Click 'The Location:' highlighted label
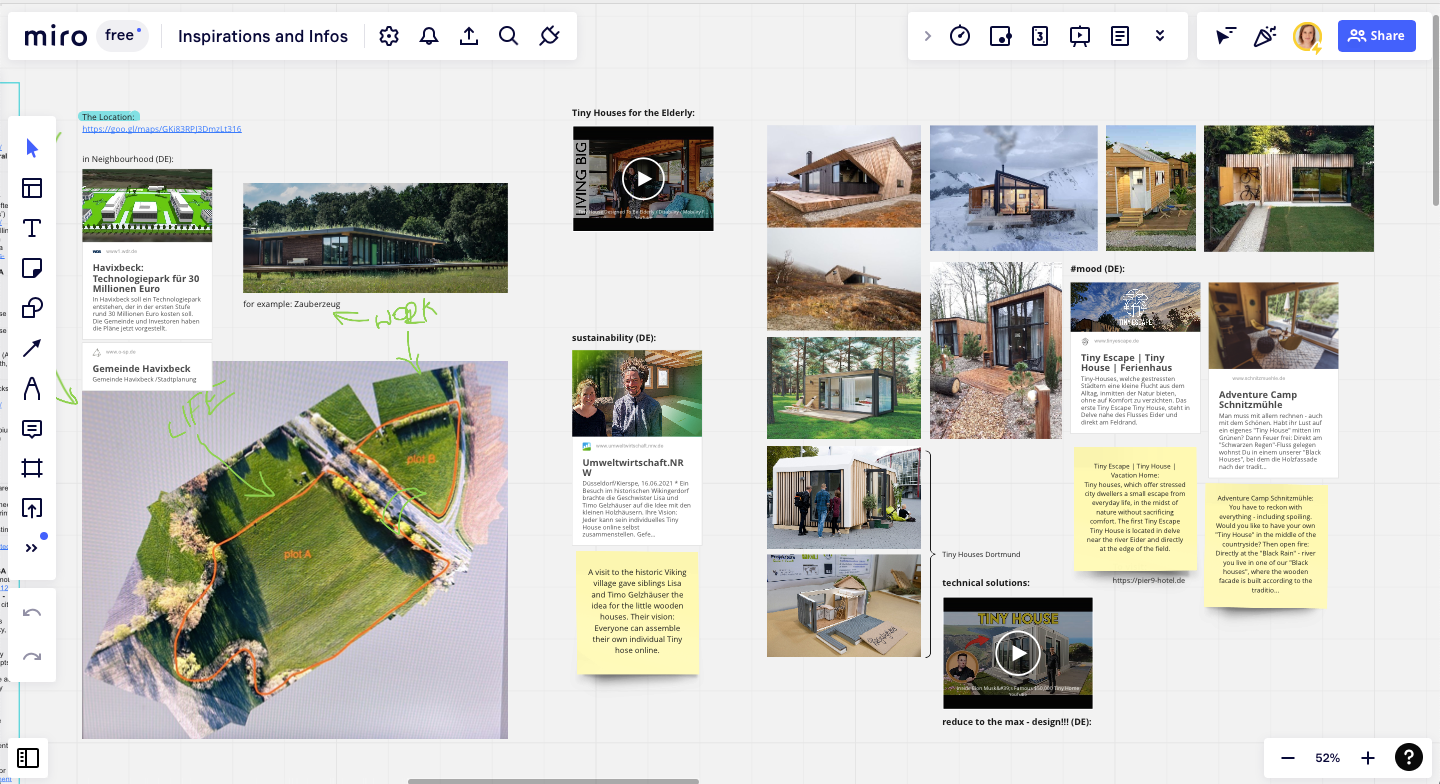The height and width of the screenshot is (784, 1440). (x=108, y=117)
